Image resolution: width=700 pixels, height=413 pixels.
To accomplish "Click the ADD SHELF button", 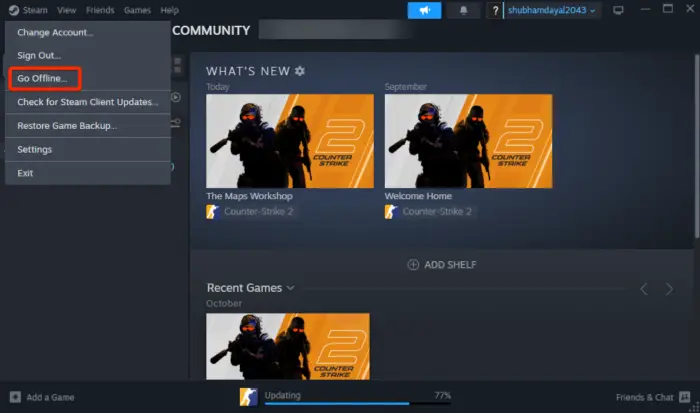I will (x=442, y=265).
